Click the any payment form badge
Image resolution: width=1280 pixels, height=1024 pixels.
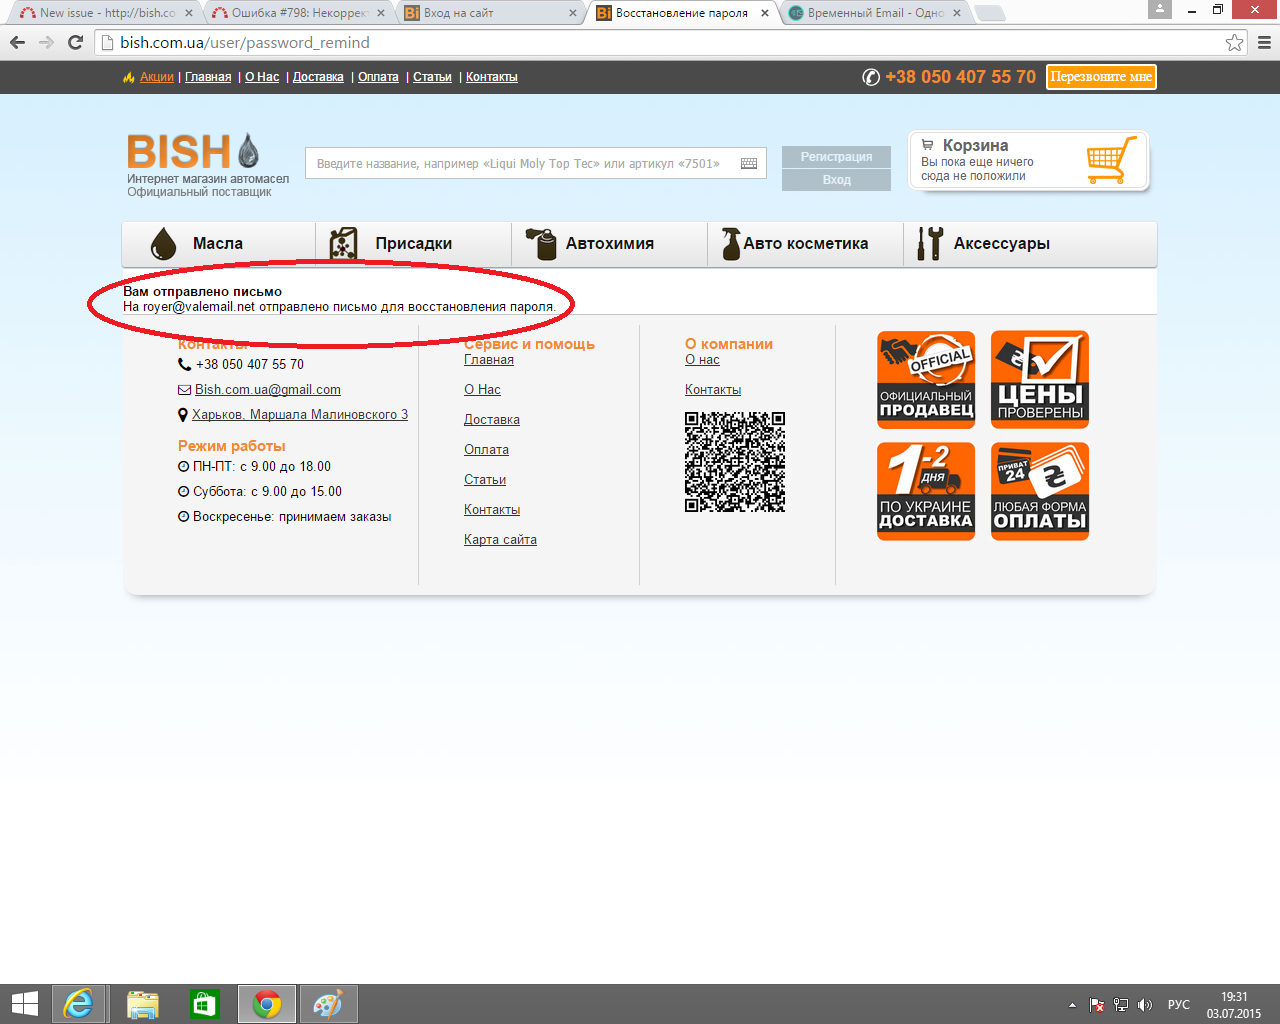(1040, 491)
